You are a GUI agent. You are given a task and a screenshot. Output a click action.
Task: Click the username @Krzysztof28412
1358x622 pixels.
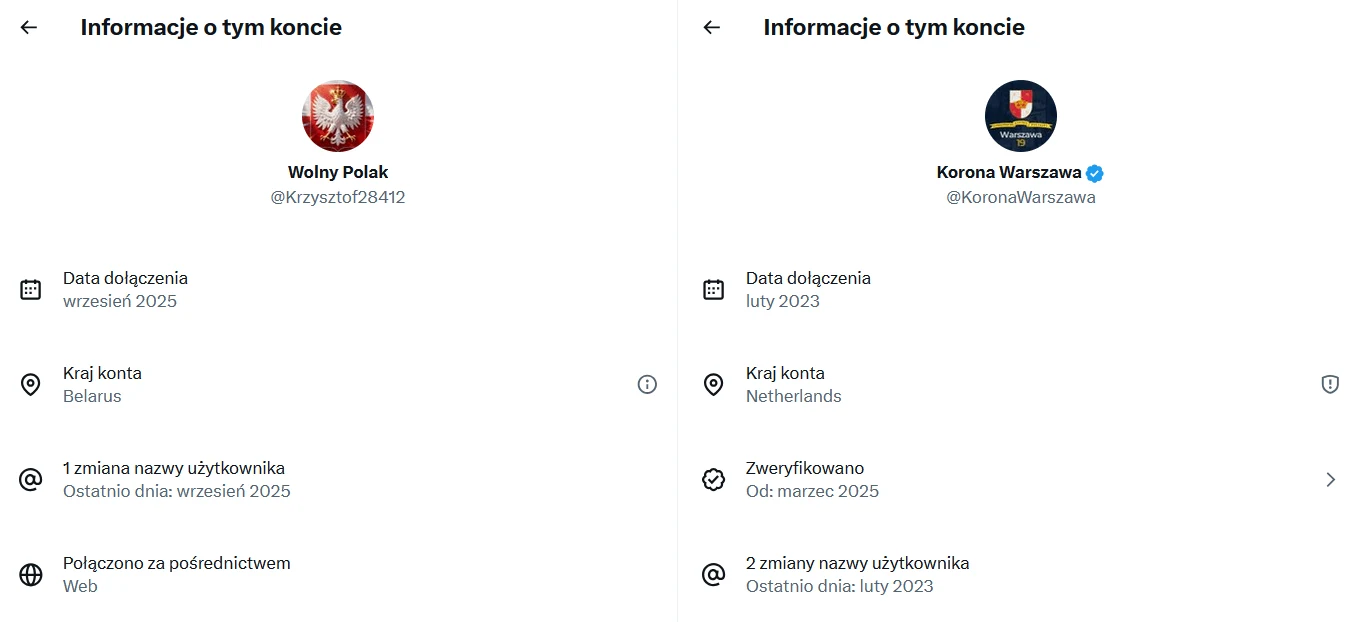coord(338,197)
